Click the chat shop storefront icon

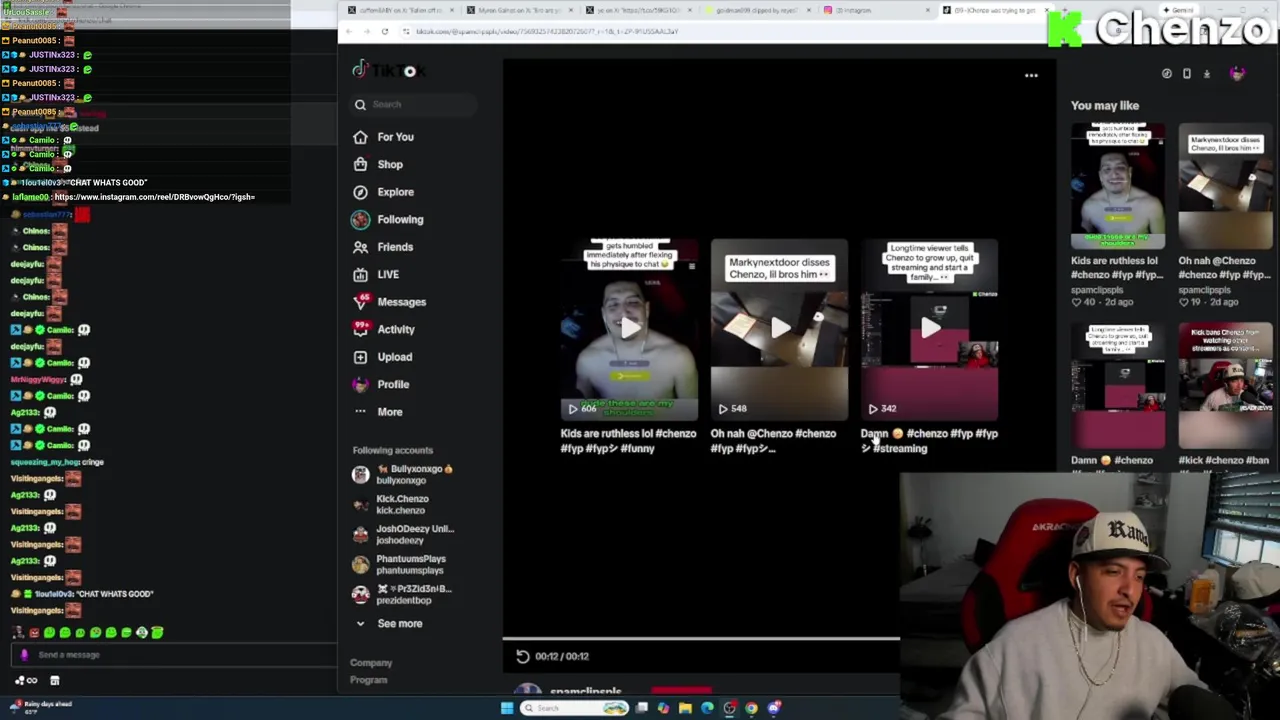point(55,681)
